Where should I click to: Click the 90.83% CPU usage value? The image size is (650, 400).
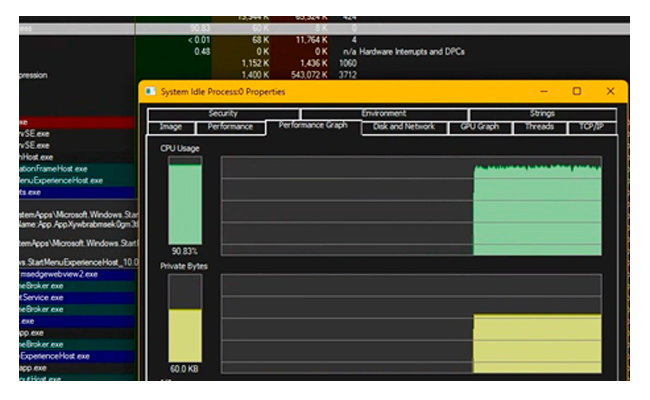coord(185,251)
